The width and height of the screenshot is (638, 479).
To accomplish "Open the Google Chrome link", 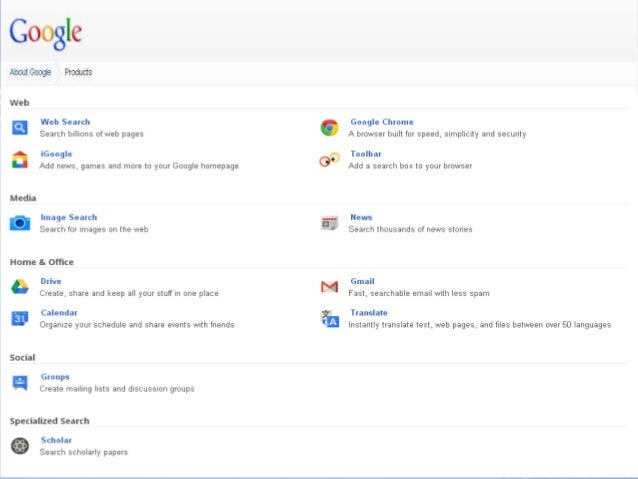I will (x=382, y=122).
